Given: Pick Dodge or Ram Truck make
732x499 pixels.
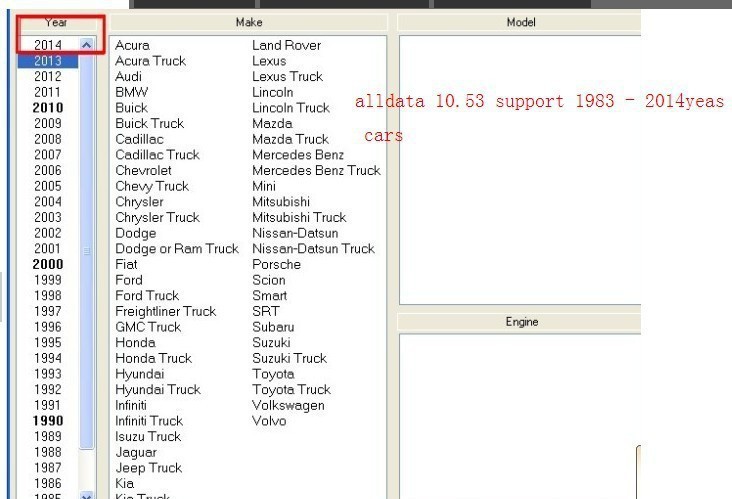Looking at the screenshot, I should (176, 249).
